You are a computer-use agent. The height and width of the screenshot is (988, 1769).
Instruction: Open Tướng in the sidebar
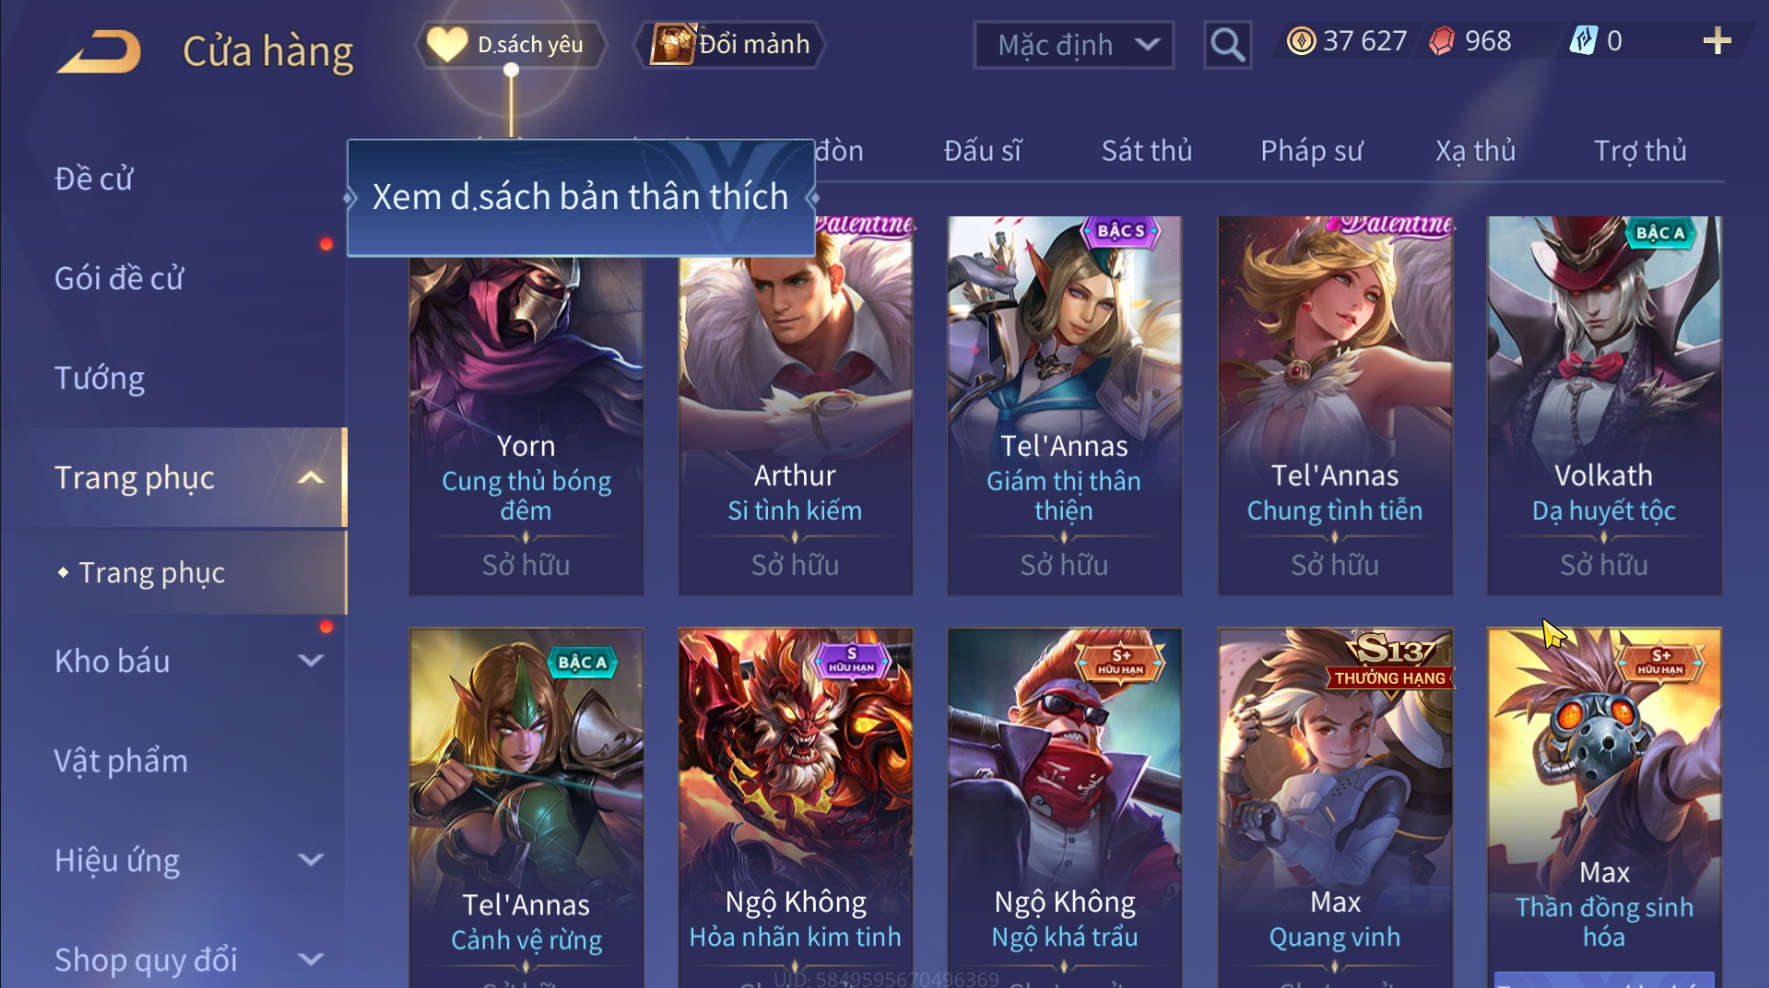tap(99, 378)
